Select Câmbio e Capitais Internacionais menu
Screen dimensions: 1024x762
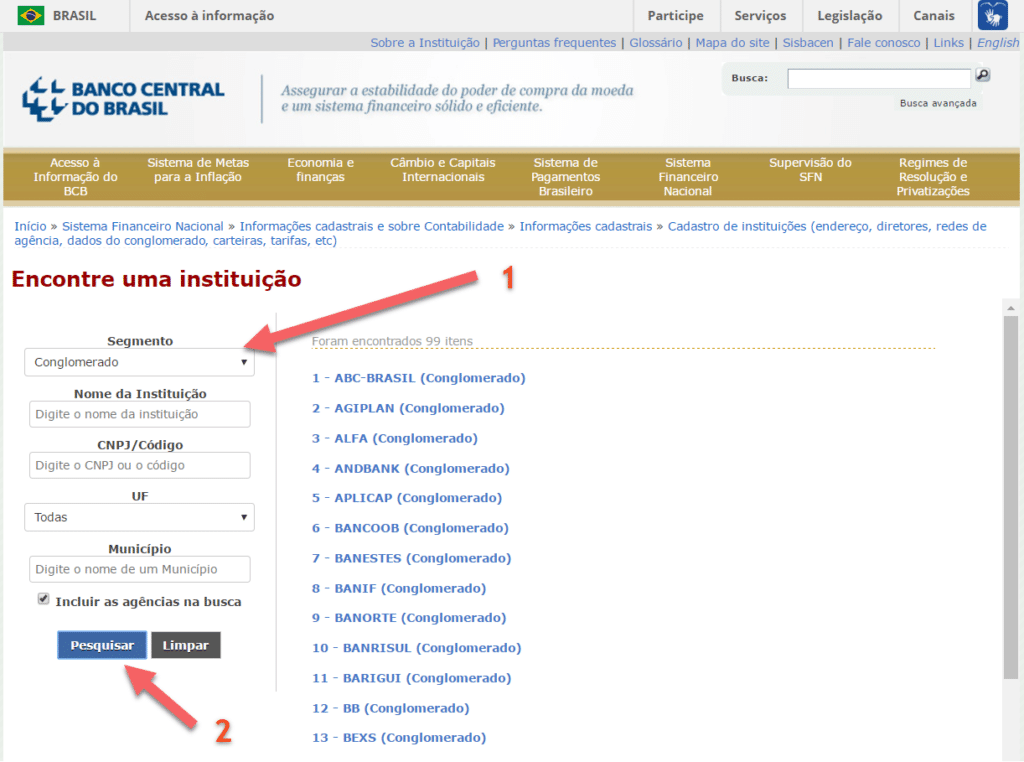[x=443, y=170]
